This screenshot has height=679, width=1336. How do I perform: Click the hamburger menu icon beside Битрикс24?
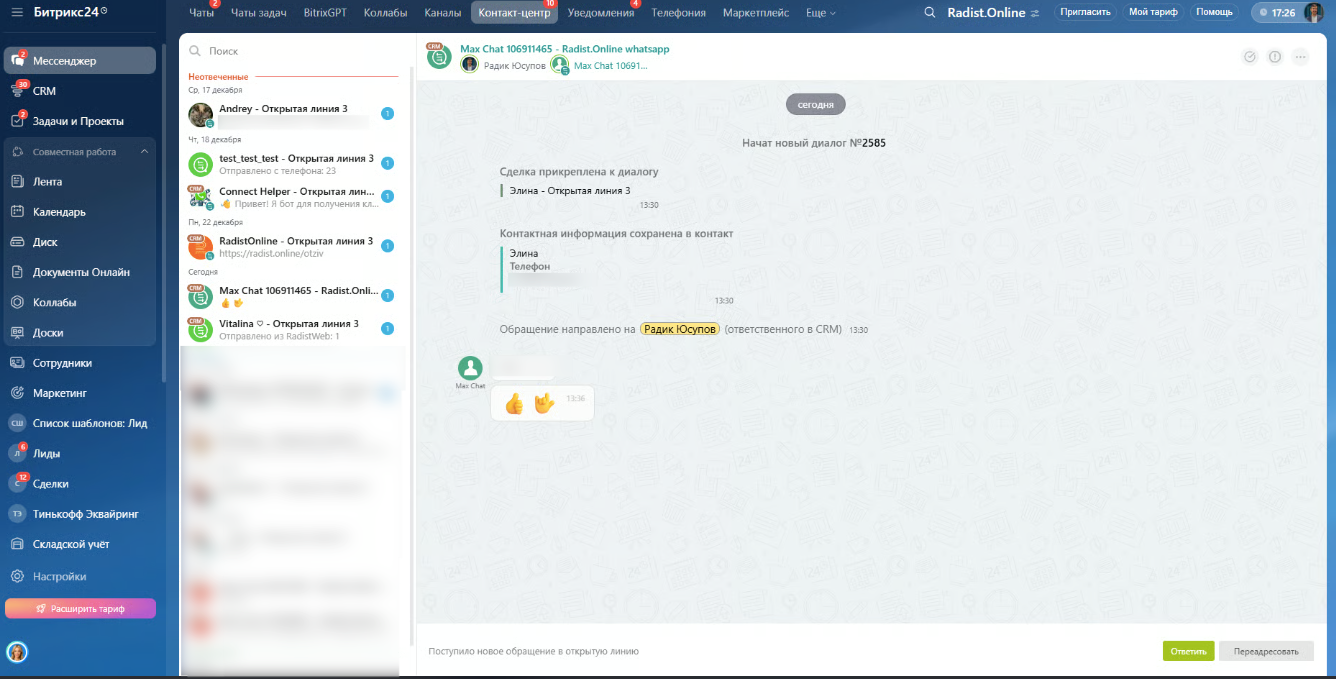click(17, 13)
